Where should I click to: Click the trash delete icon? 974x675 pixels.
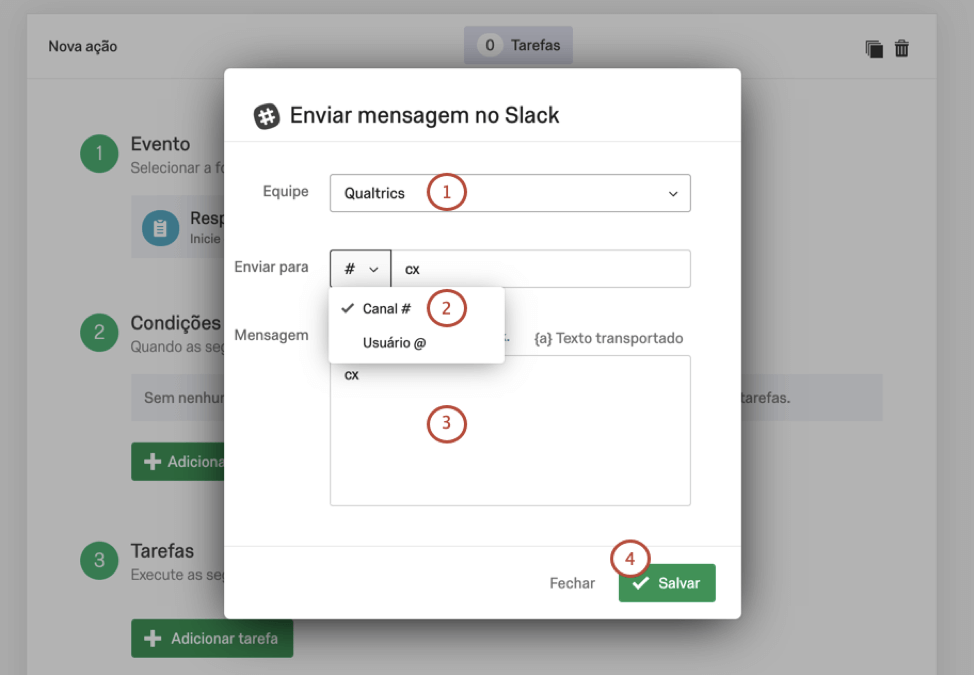click(x=901, y=48)
